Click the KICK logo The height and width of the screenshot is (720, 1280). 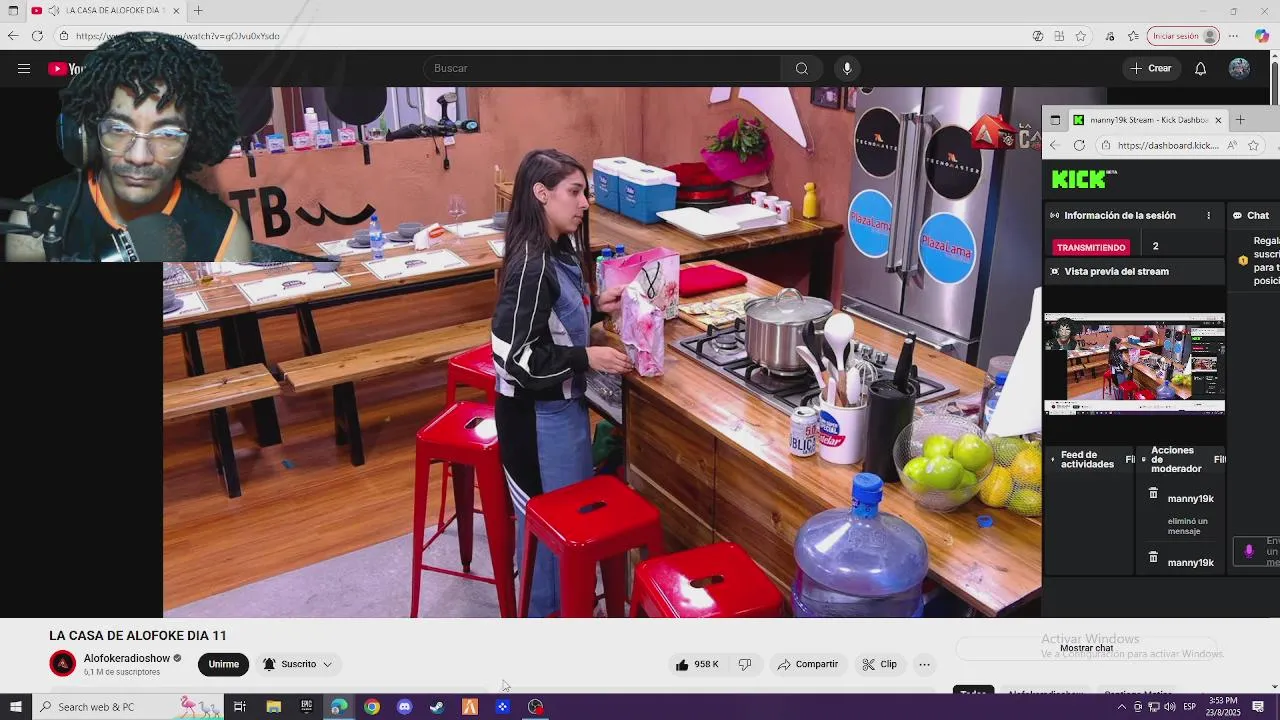[x=1078, y=180]
